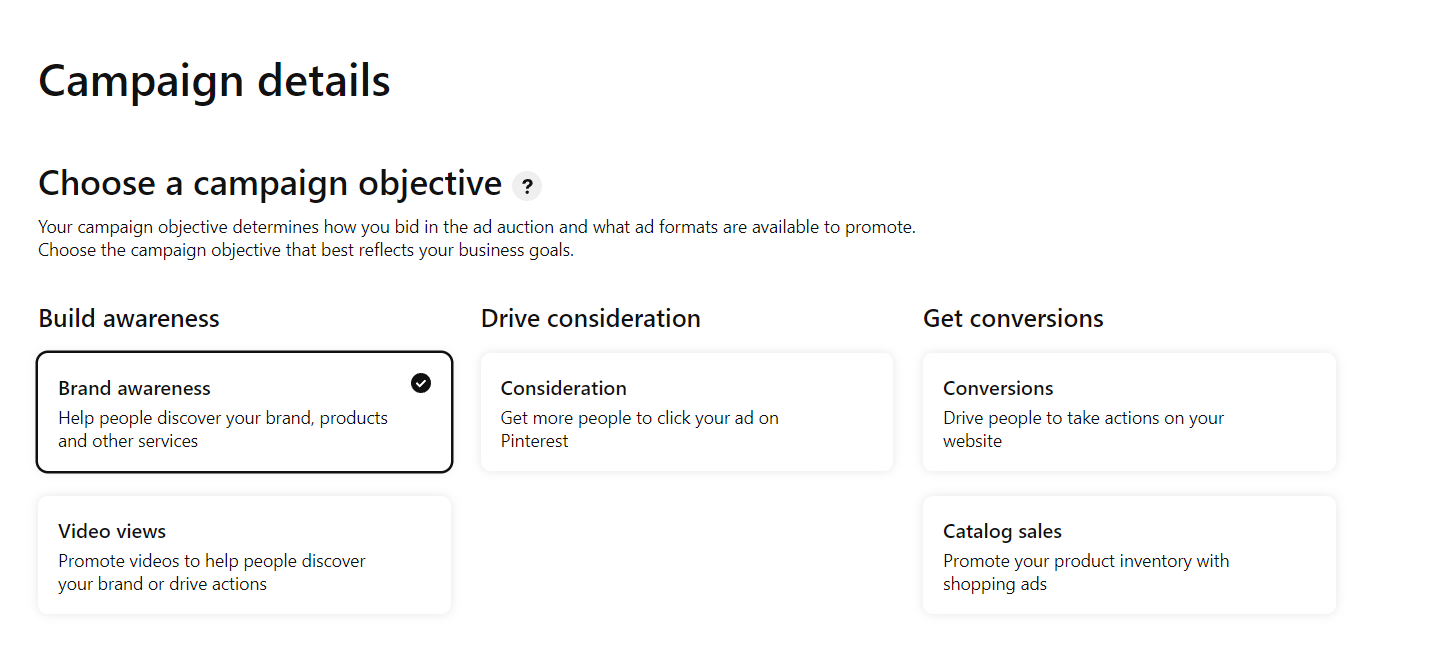Viewport: 1443px width, 661px height.
Task: Click the Drive consideration column heading
Action: pyautogui.click(x=590, y=319)
